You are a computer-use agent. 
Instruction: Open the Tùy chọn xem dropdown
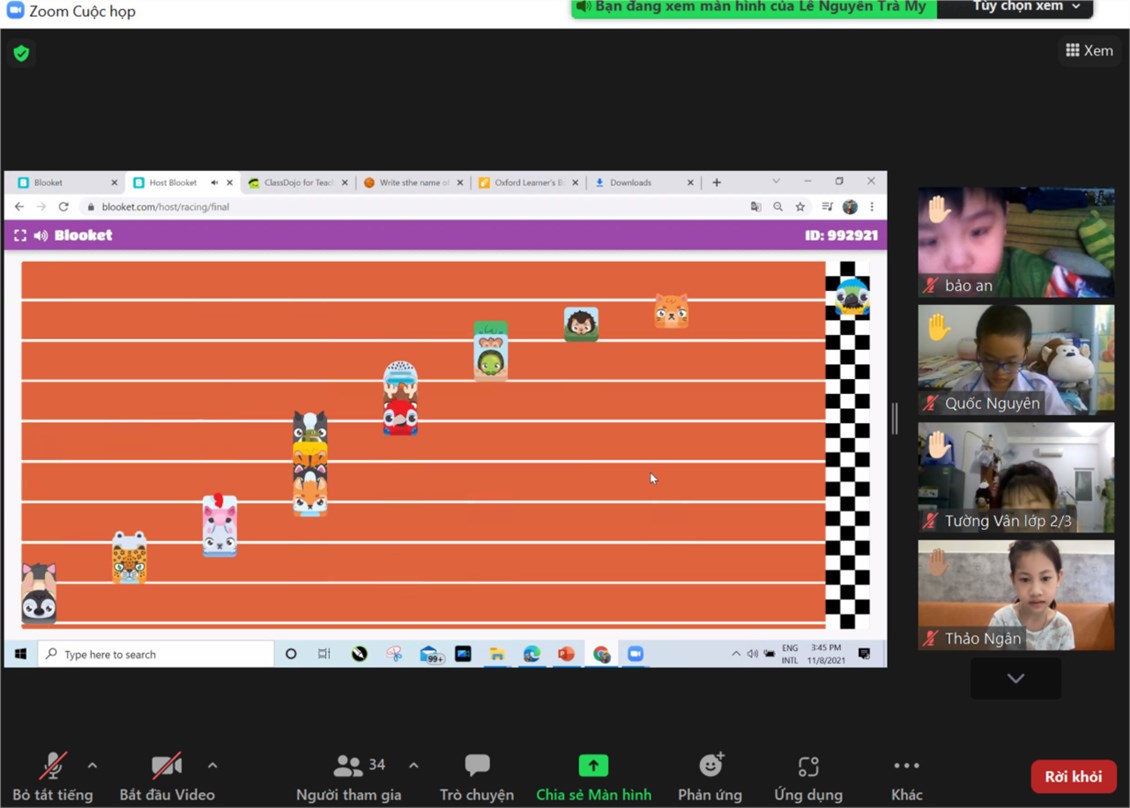pyautogui.click(x=1026, y=8)
